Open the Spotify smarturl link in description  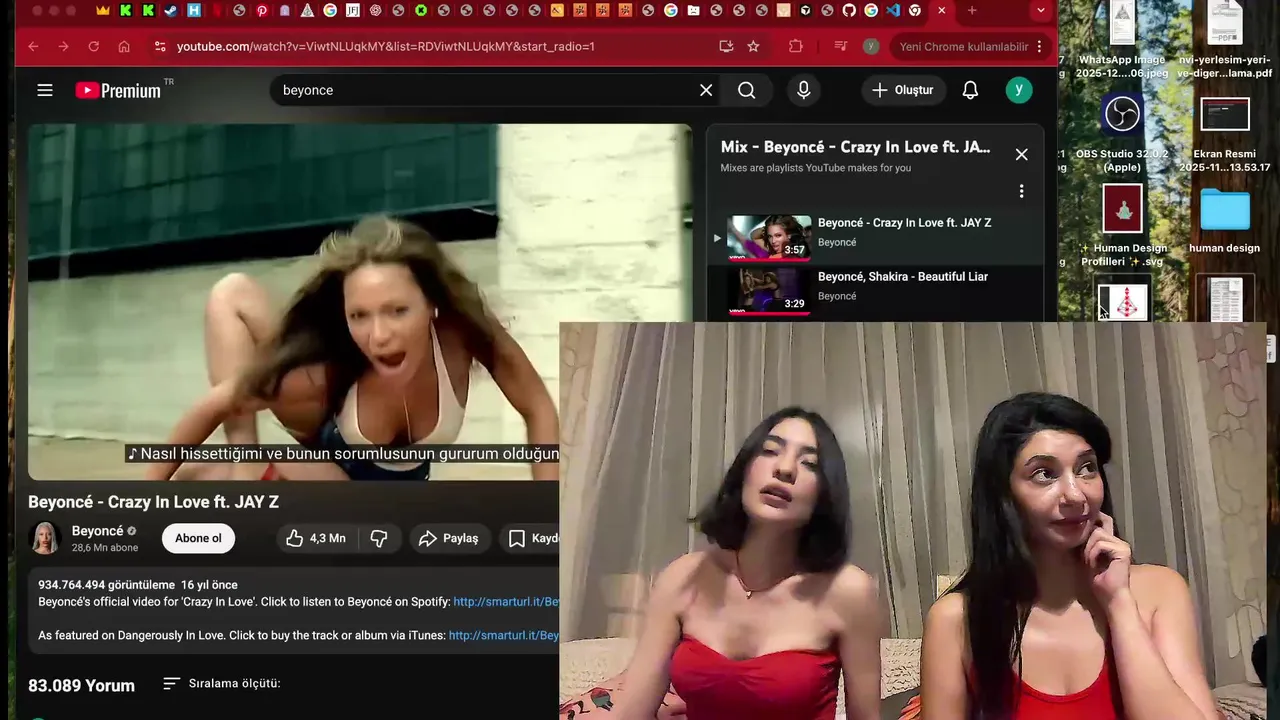point(506,602)
